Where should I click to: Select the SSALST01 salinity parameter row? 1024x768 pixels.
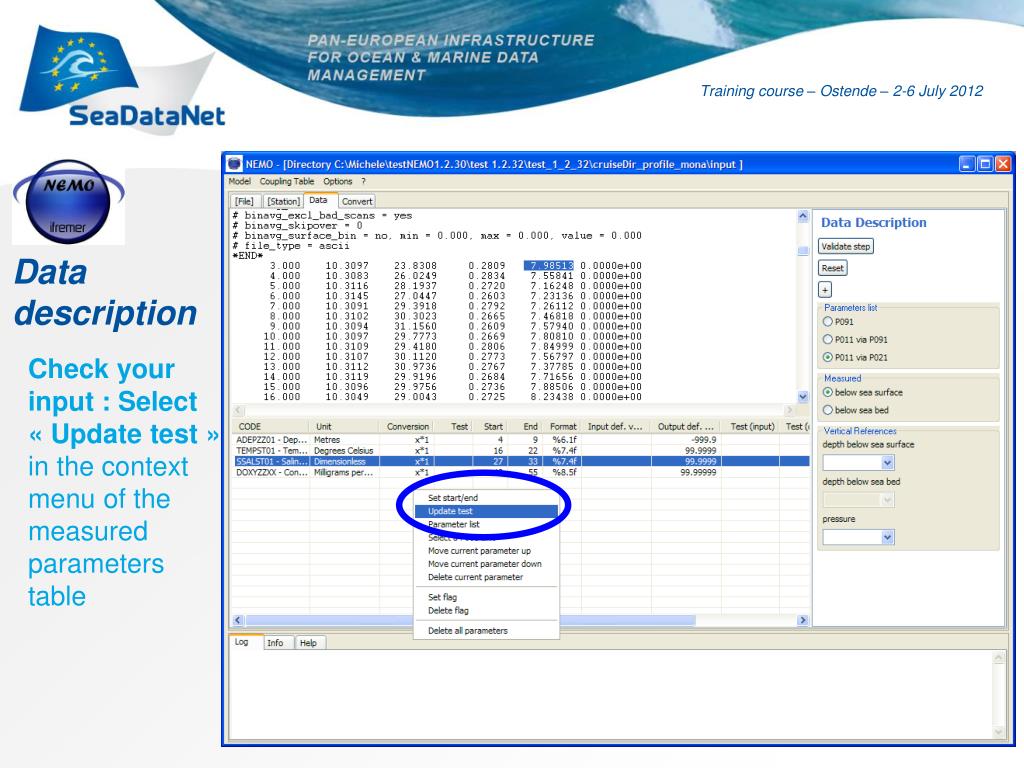pos(520,461)
